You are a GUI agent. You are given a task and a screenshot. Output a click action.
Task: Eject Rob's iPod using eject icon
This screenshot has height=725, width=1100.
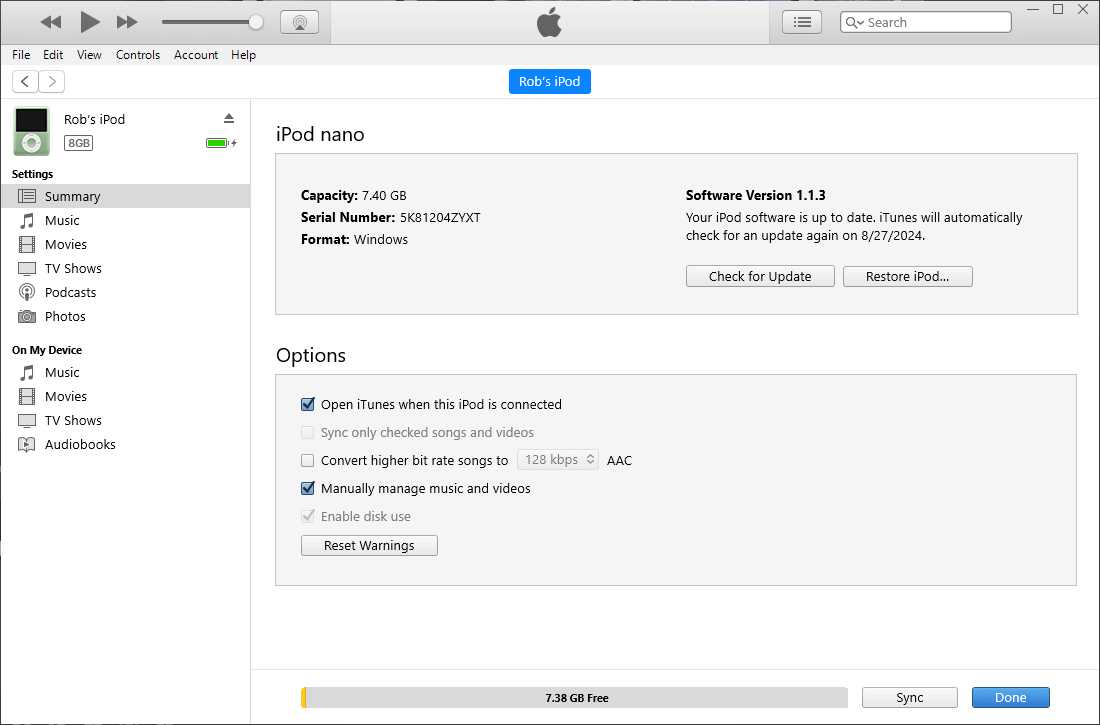[x=229, y=118]
